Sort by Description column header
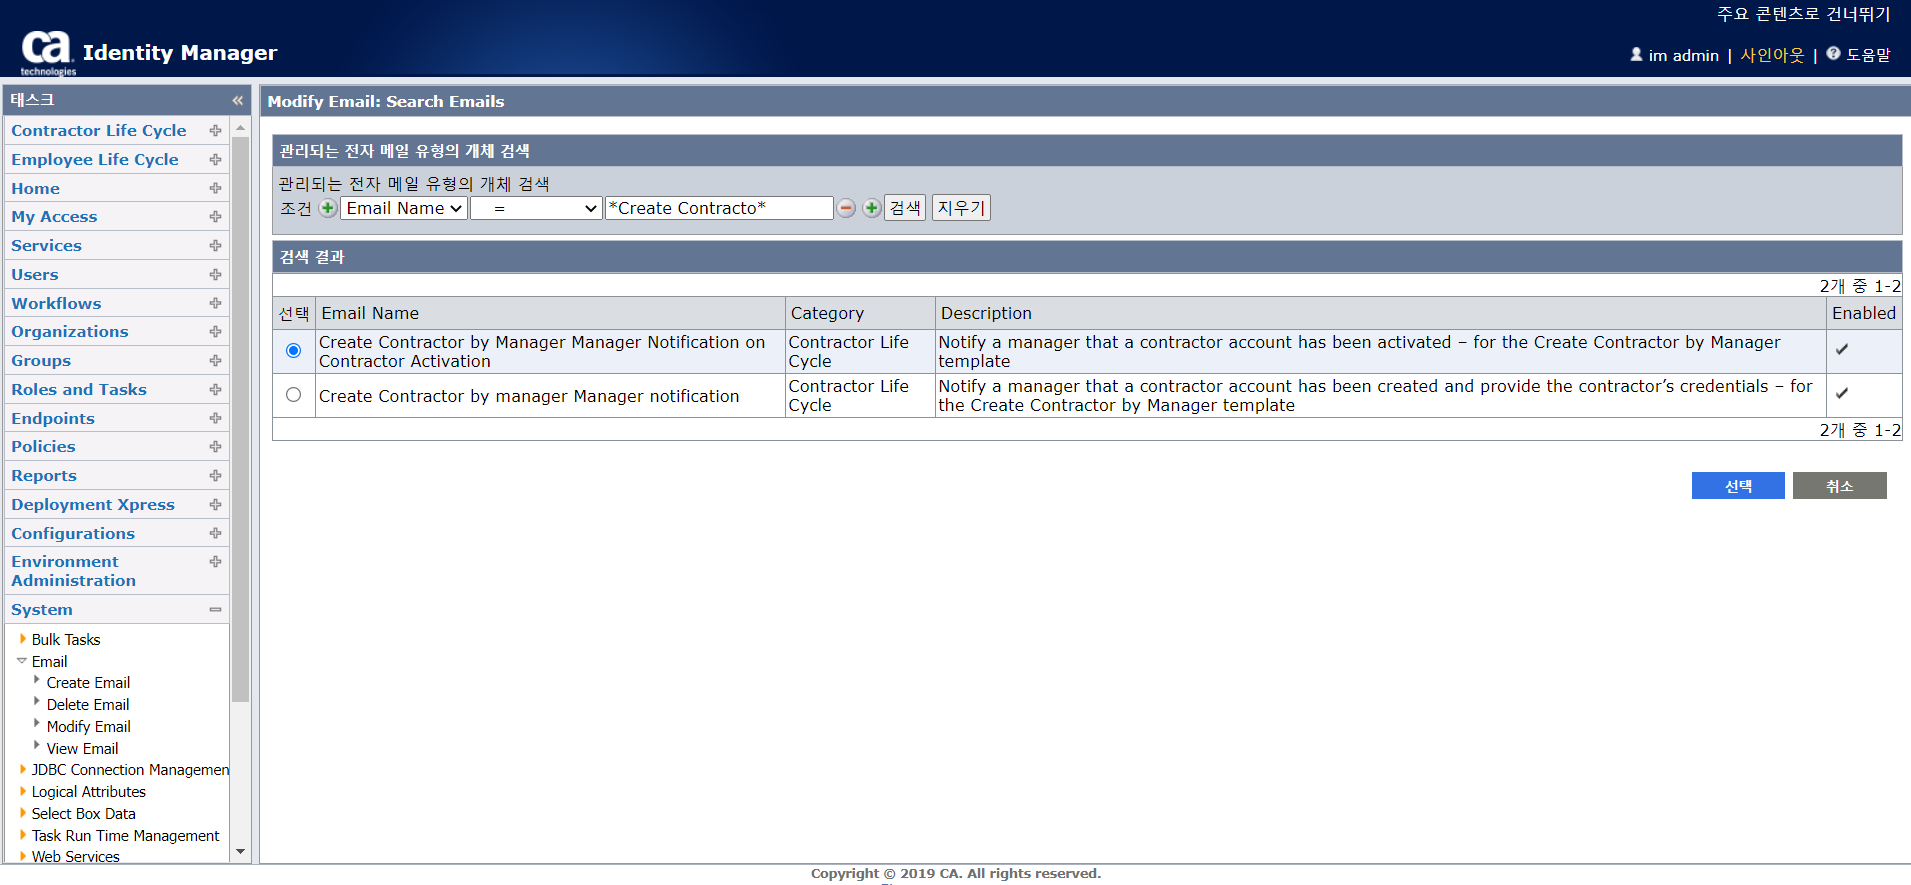Viewport: 1911px width, 885px height. (986, 313)
